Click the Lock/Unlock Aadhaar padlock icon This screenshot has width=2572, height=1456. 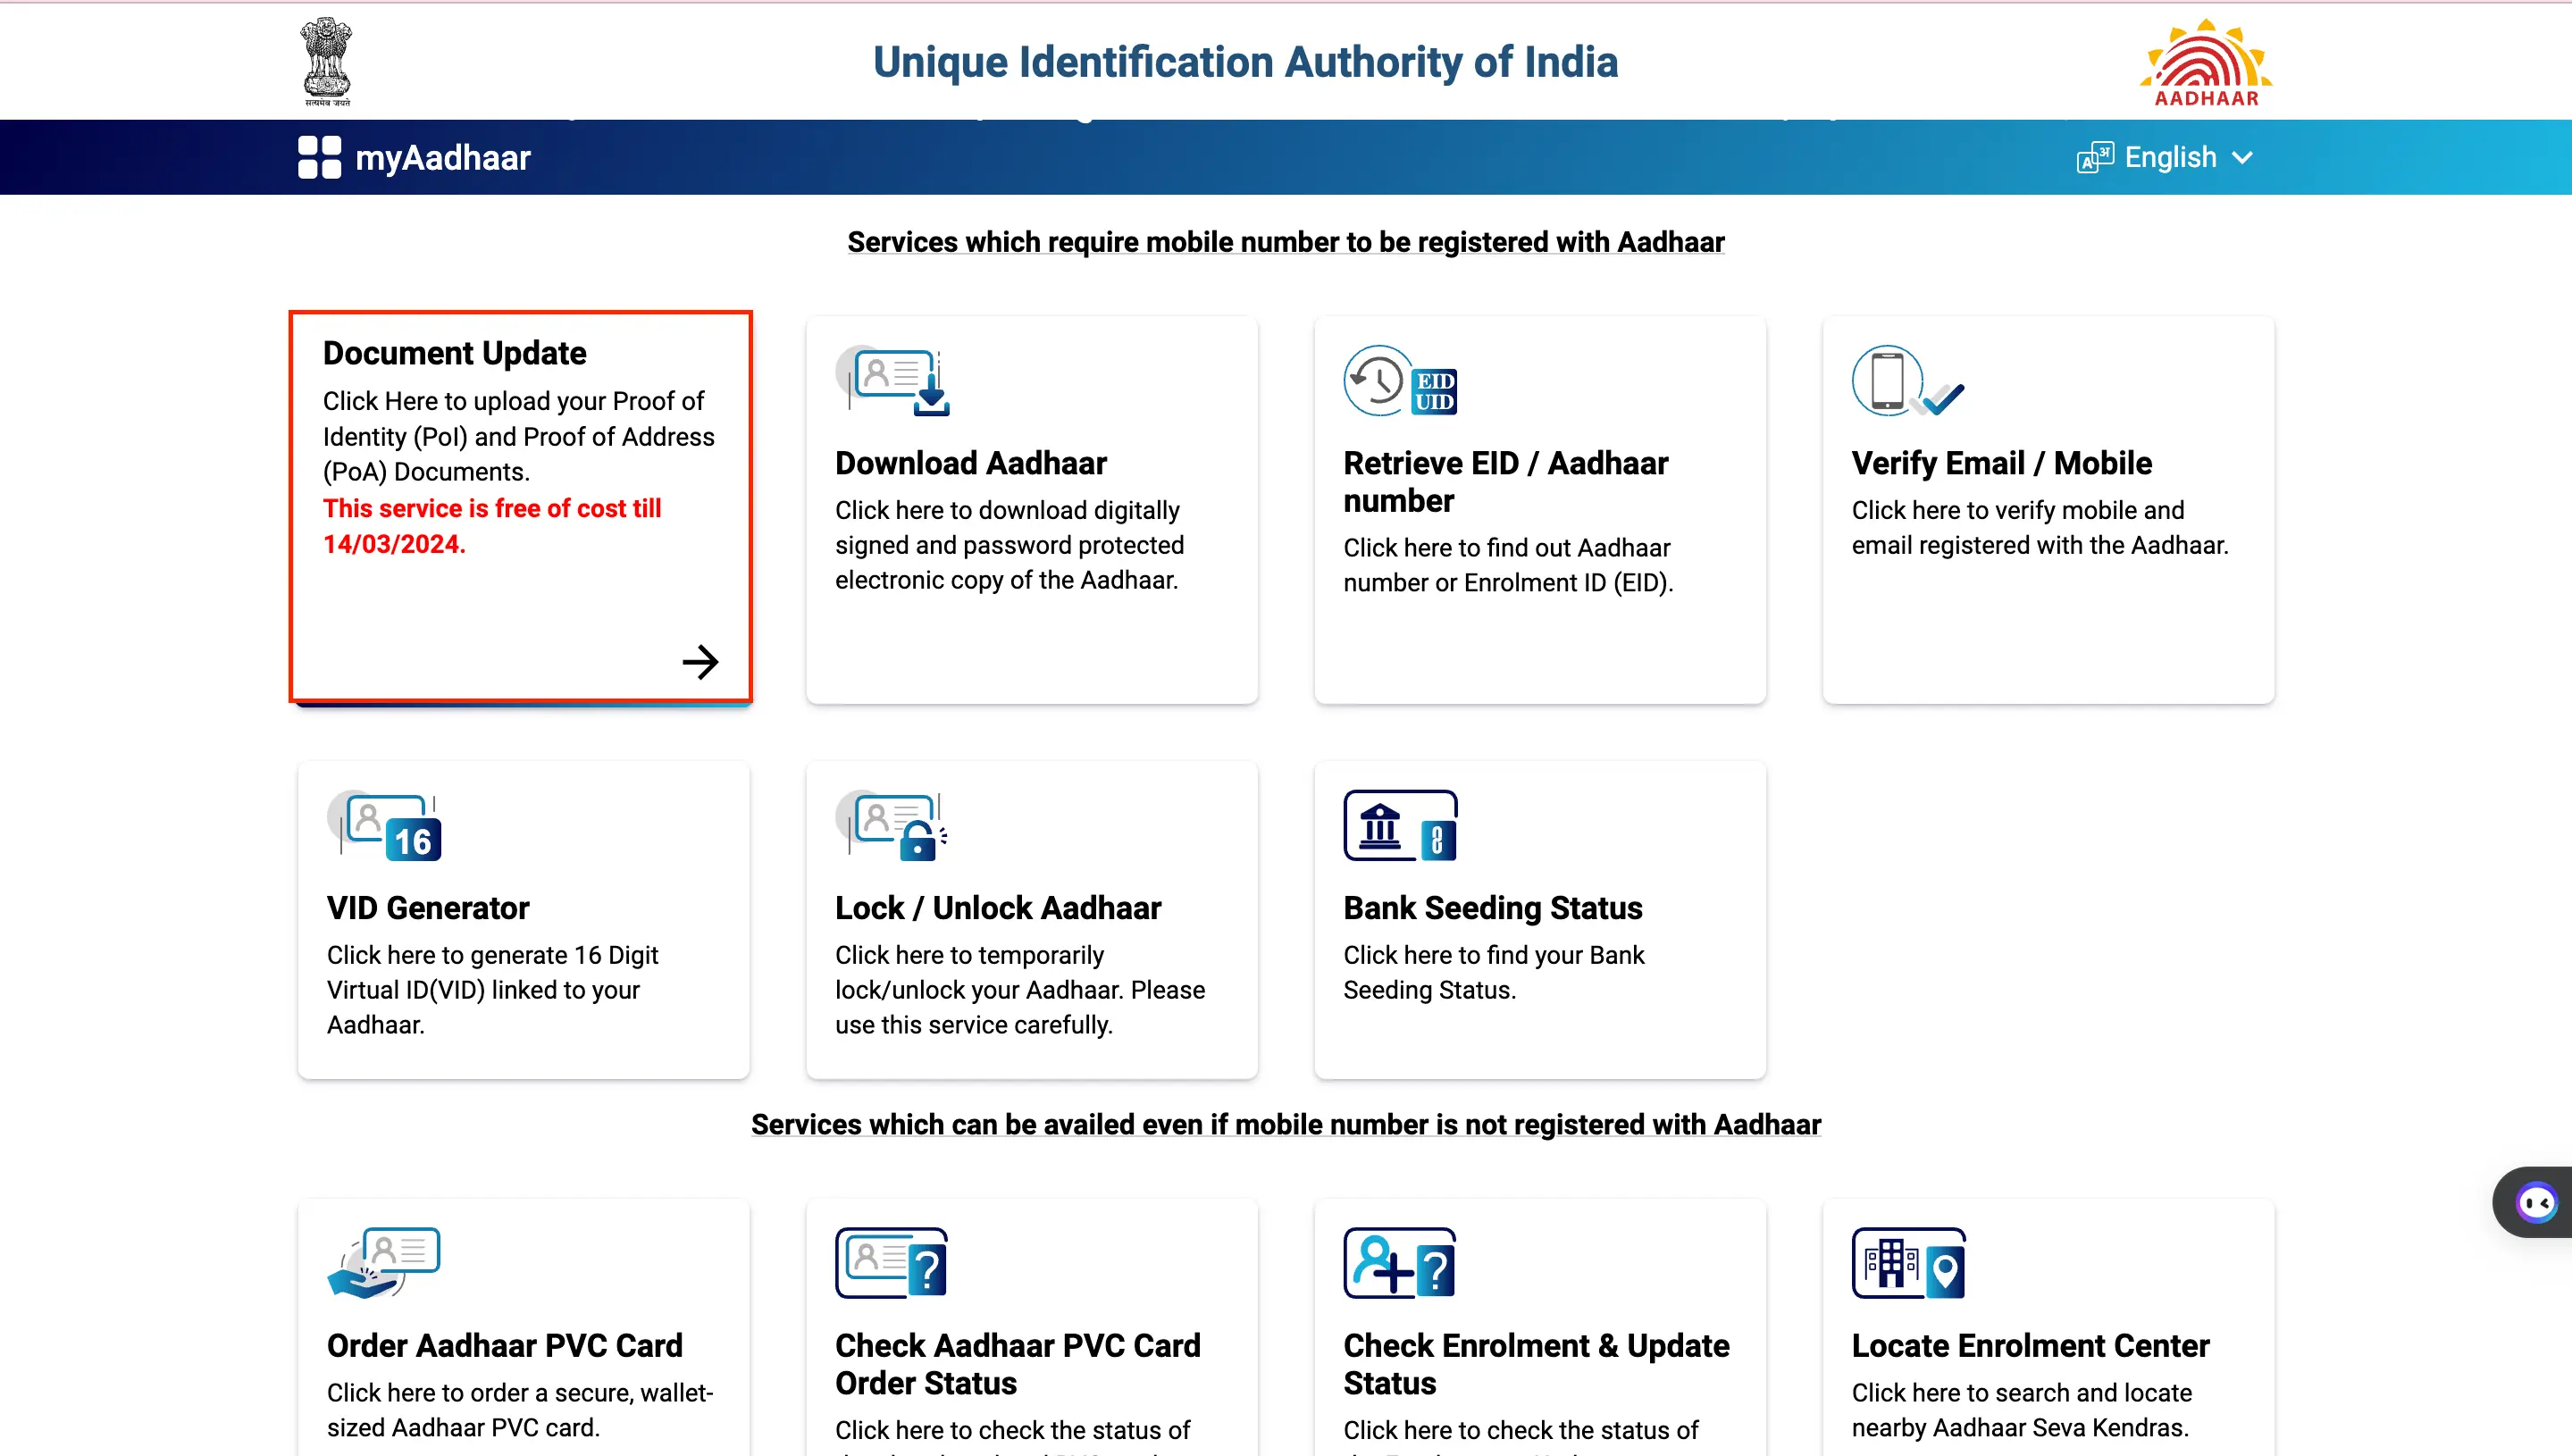coord(892,826)
